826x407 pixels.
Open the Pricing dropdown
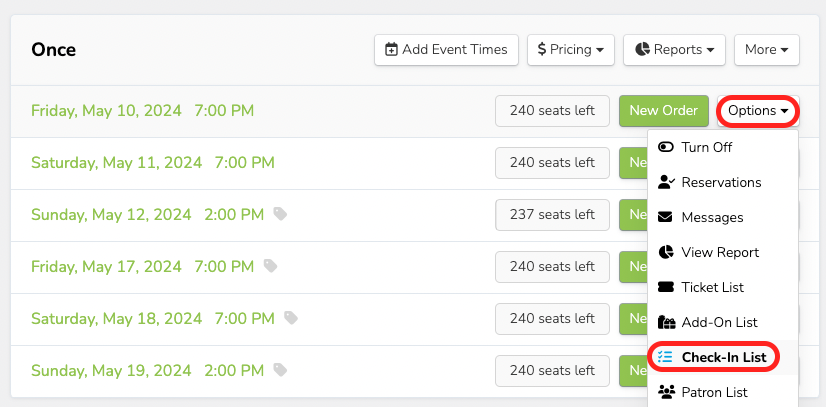pos(570,49)
